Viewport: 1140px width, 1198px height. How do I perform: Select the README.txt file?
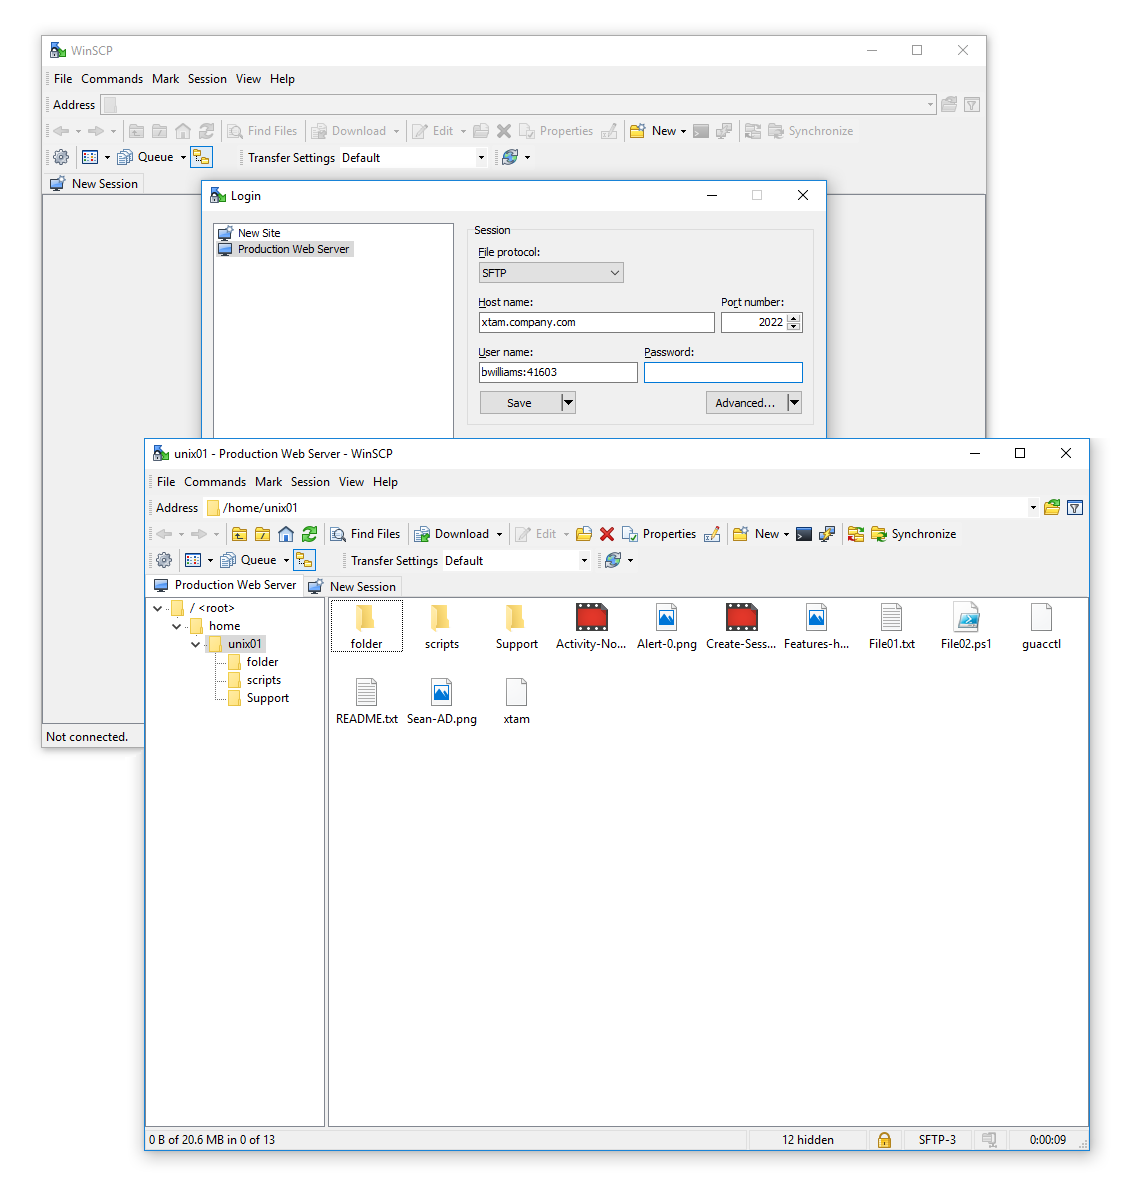click(x=366, y=700)
